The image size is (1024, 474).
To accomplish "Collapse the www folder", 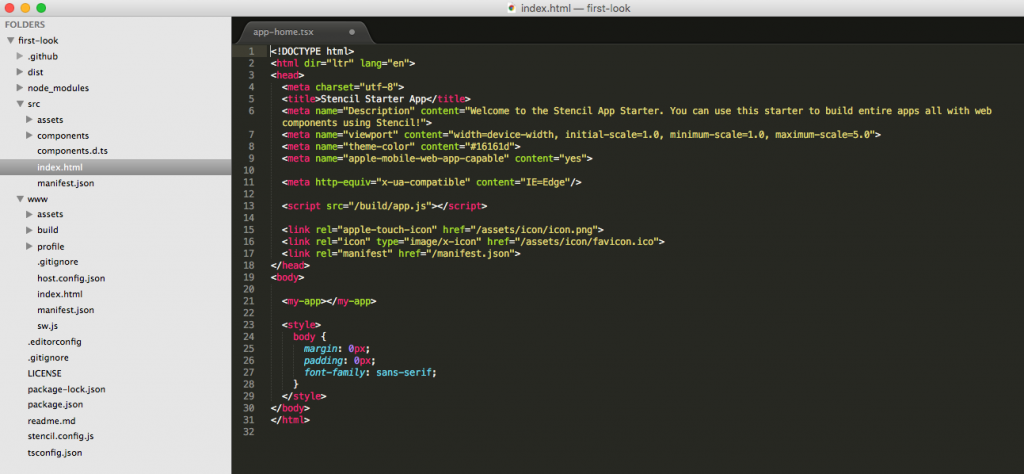I will tap(19, 199).
